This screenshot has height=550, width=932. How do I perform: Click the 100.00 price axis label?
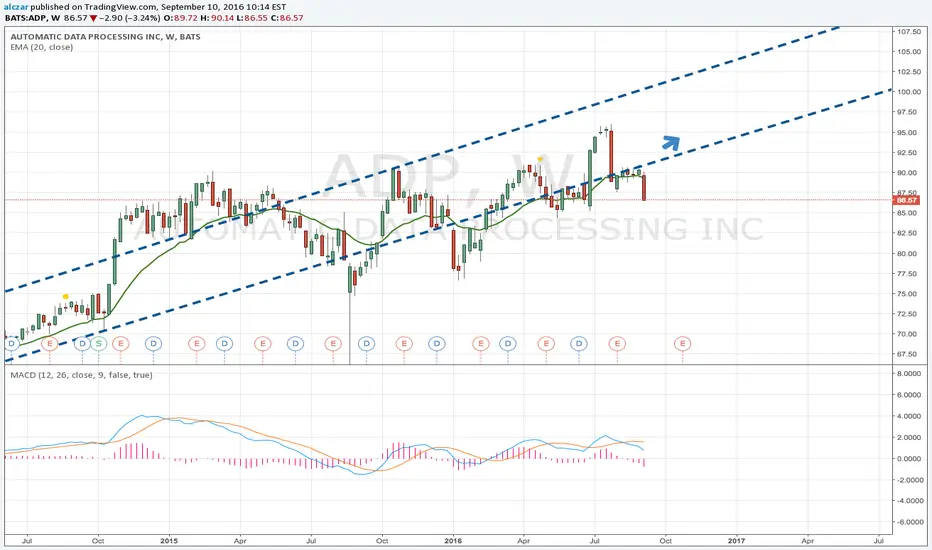click(909, 92)
